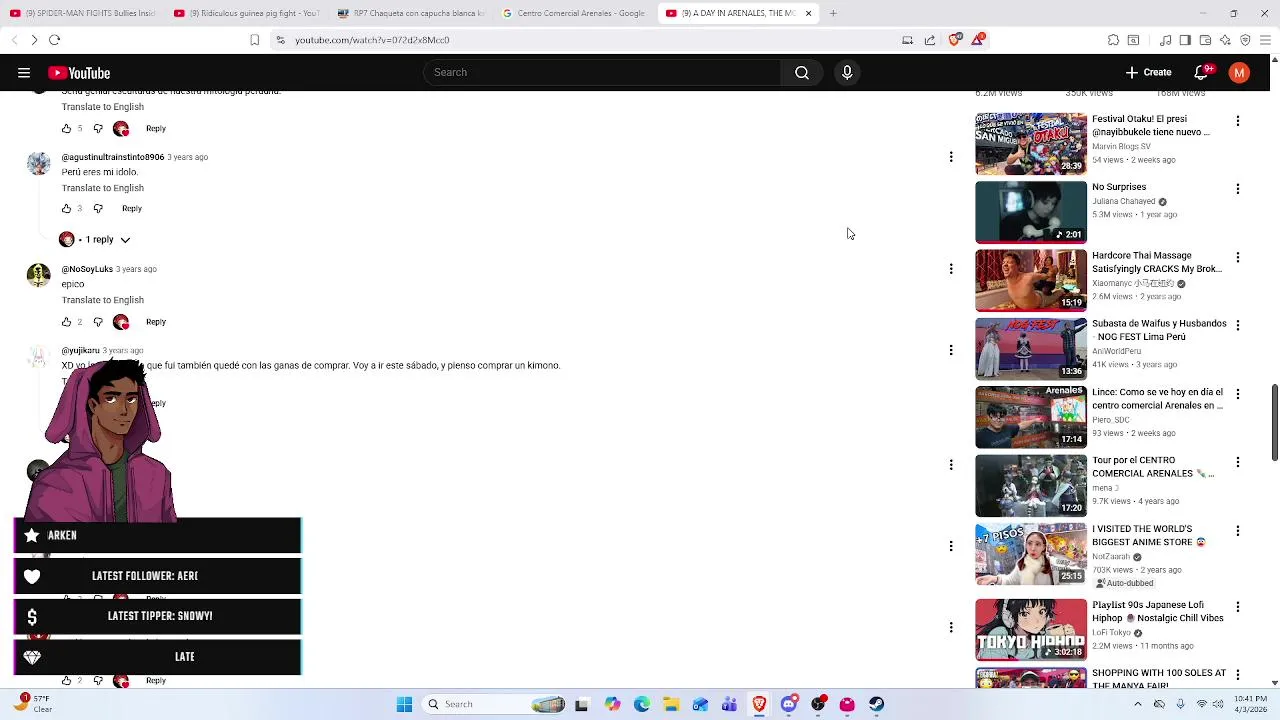The width and height of the screenshot is (1280, 720).
Task: Go to the YouTube home logo
Action: (x=79, y=73)
